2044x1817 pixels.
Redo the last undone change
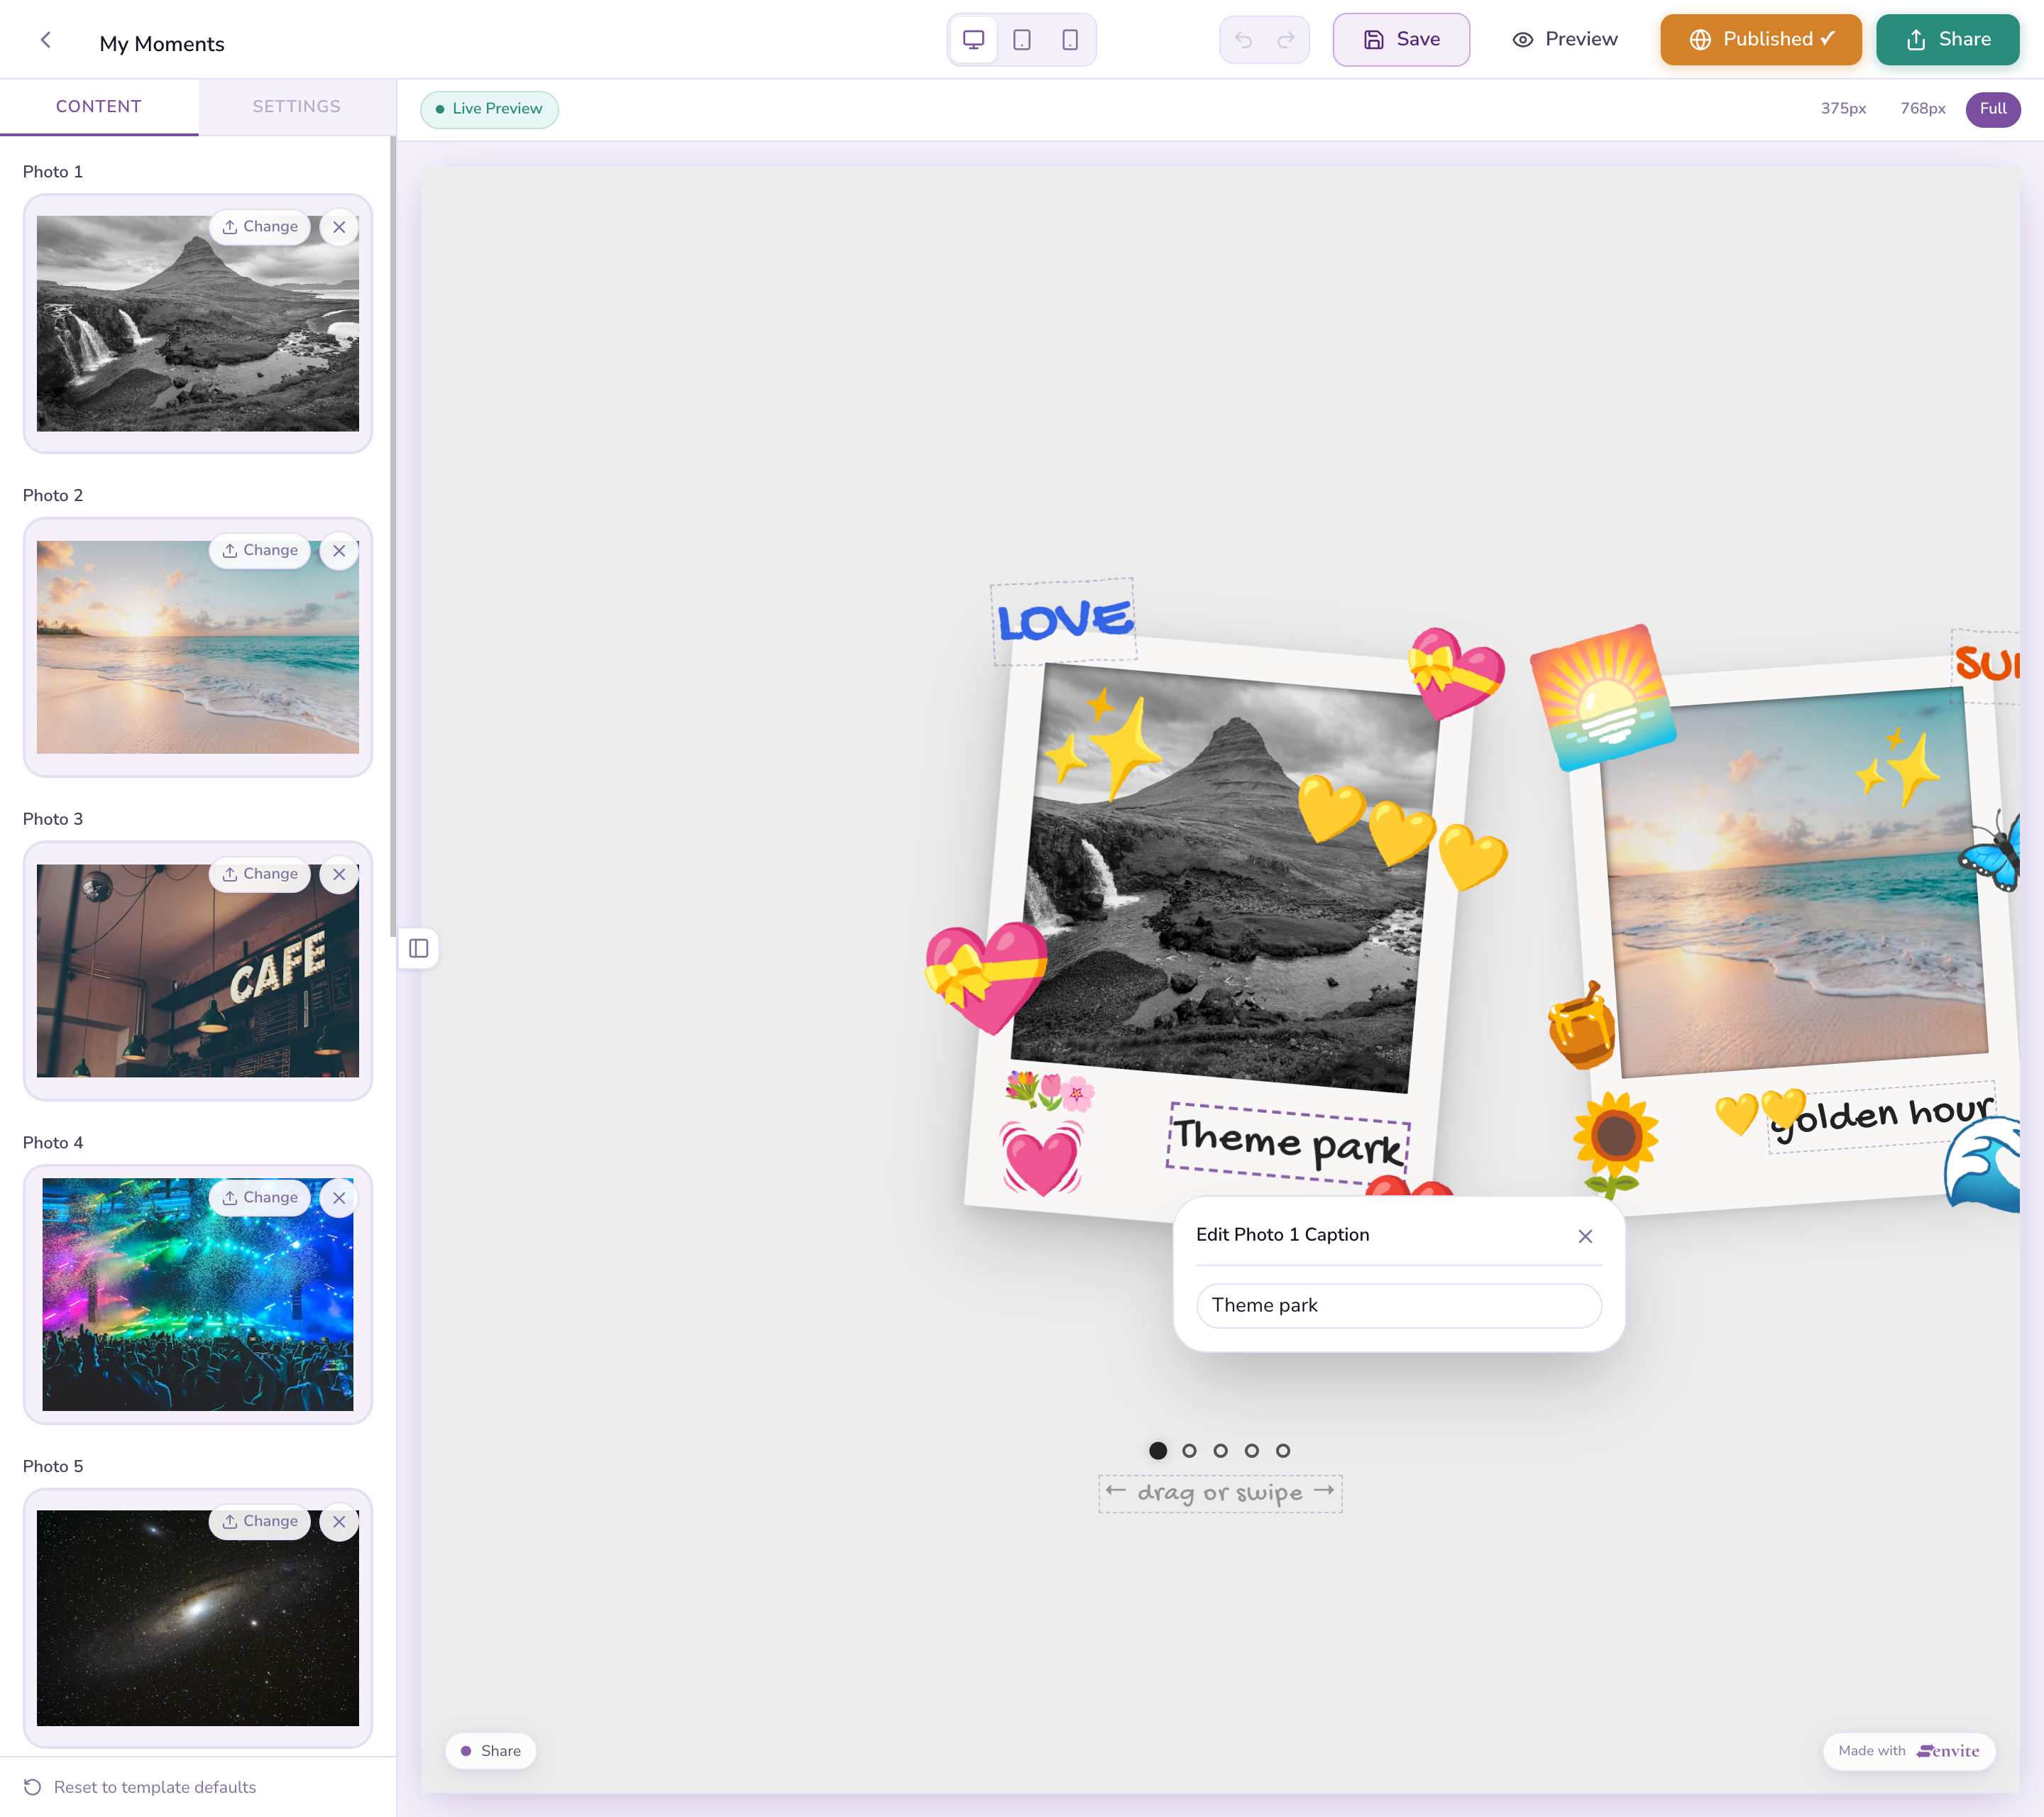click(x=1286, y=40)
